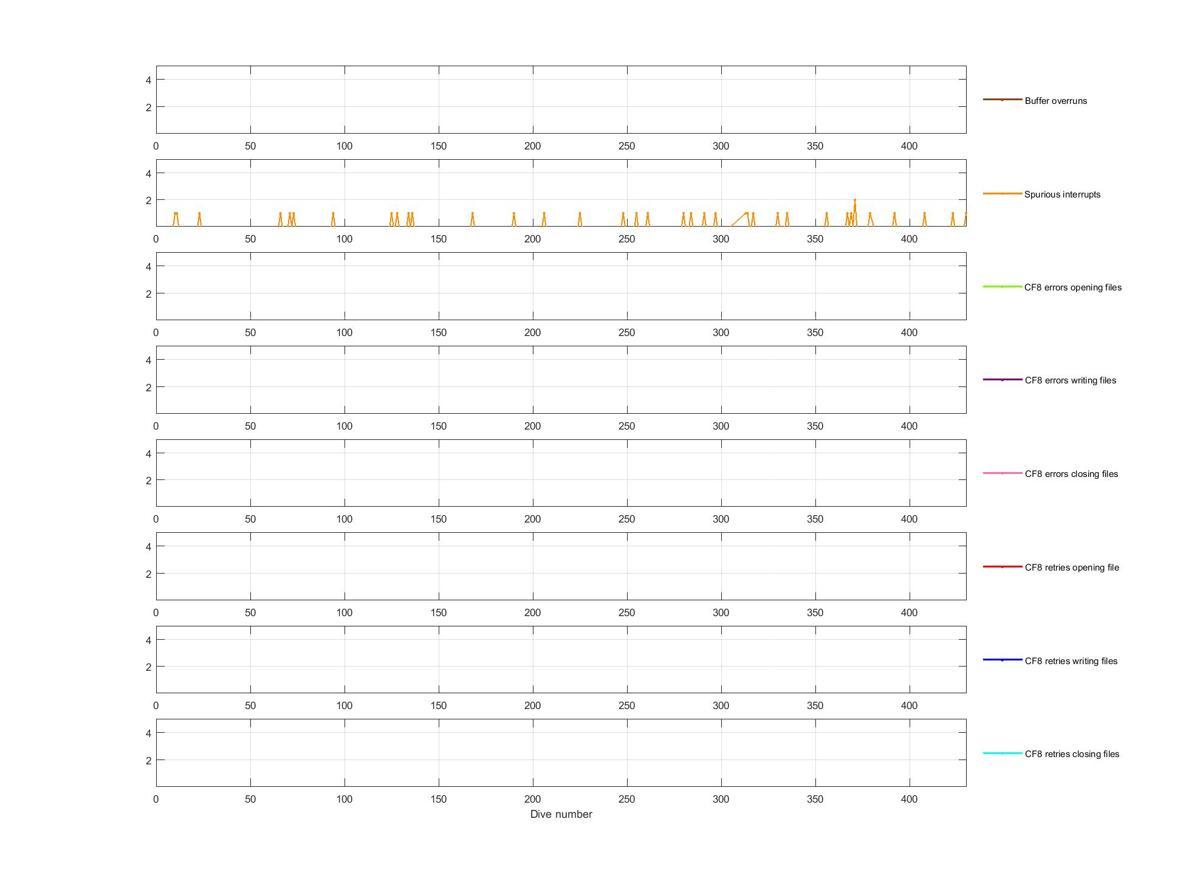Click the pink CF8 errors closing legend line
The width and height of the screenshot is (1200, 885).
point(1002,473)
